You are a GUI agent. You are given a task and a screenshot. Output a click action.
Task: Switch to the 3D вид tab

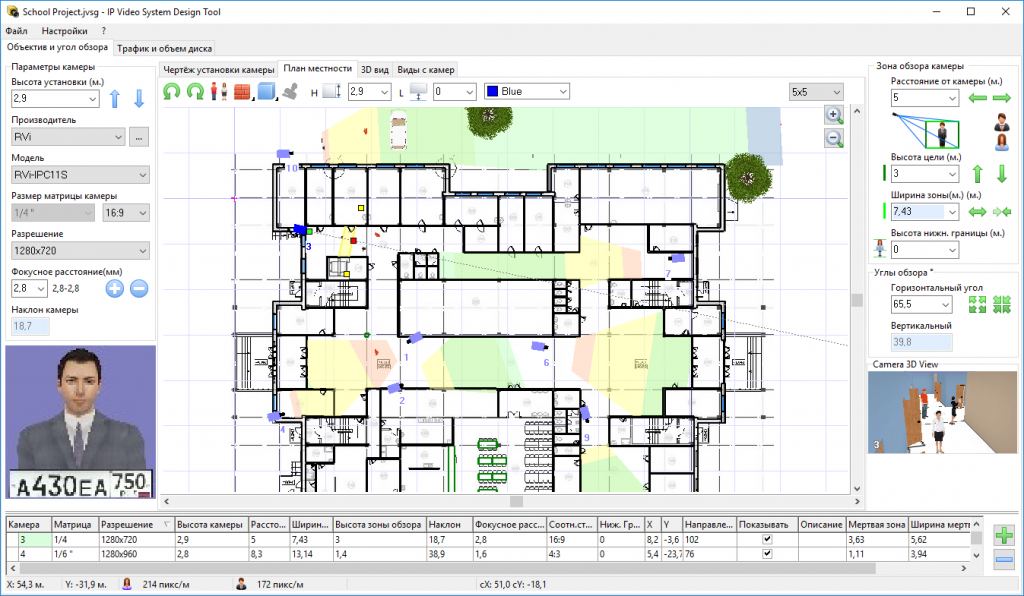tap(373, 69)
